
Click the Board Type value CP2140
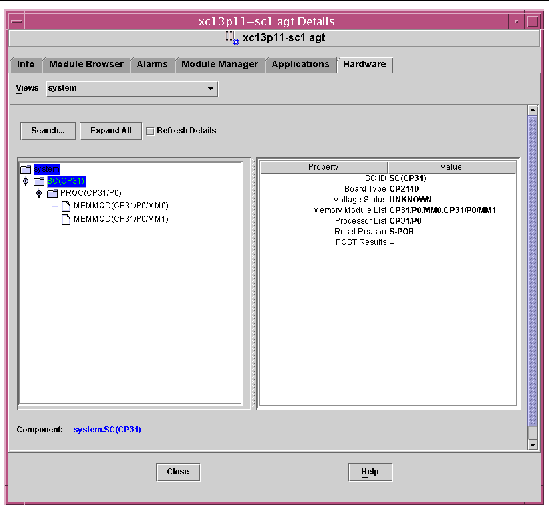point(404,189)
